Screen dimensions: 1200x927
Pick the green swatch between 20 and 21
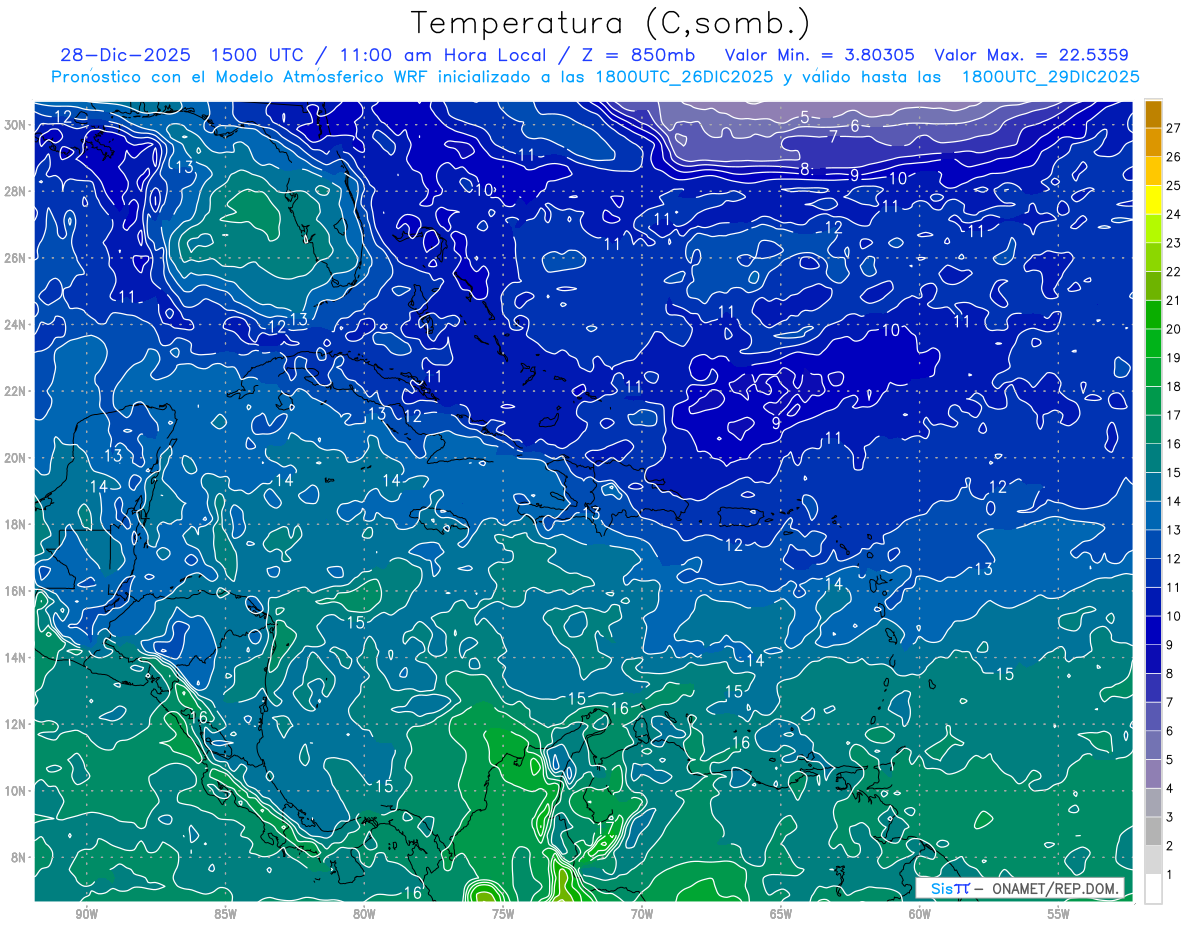pyautogui.click(x=1153, y=315)
